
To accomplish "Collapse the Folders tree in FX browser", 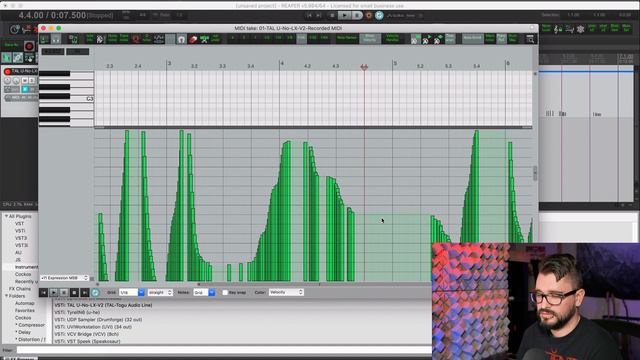I will point(6,296).
